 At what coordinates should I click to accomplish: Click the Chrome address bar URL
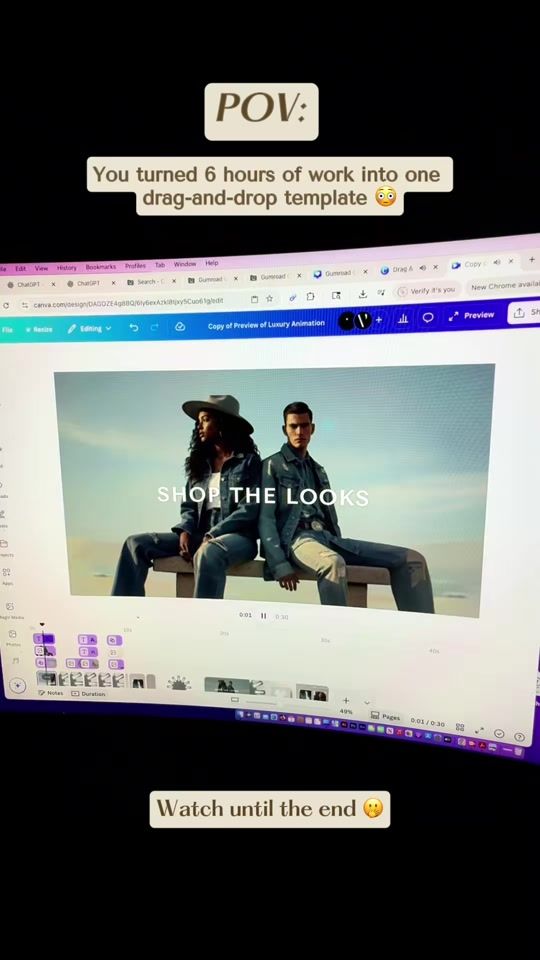click(x=128, y=302)
